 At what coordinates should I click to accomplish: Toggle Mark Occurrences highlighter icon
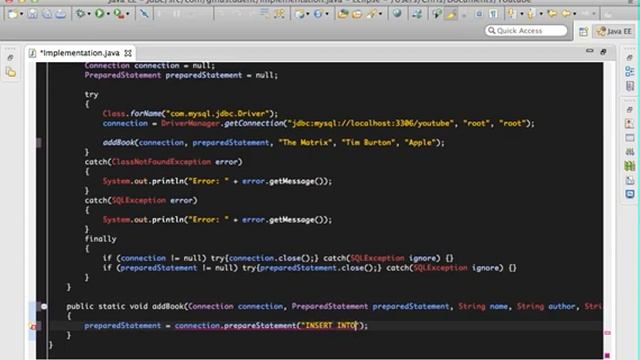(x=451, y=14)
